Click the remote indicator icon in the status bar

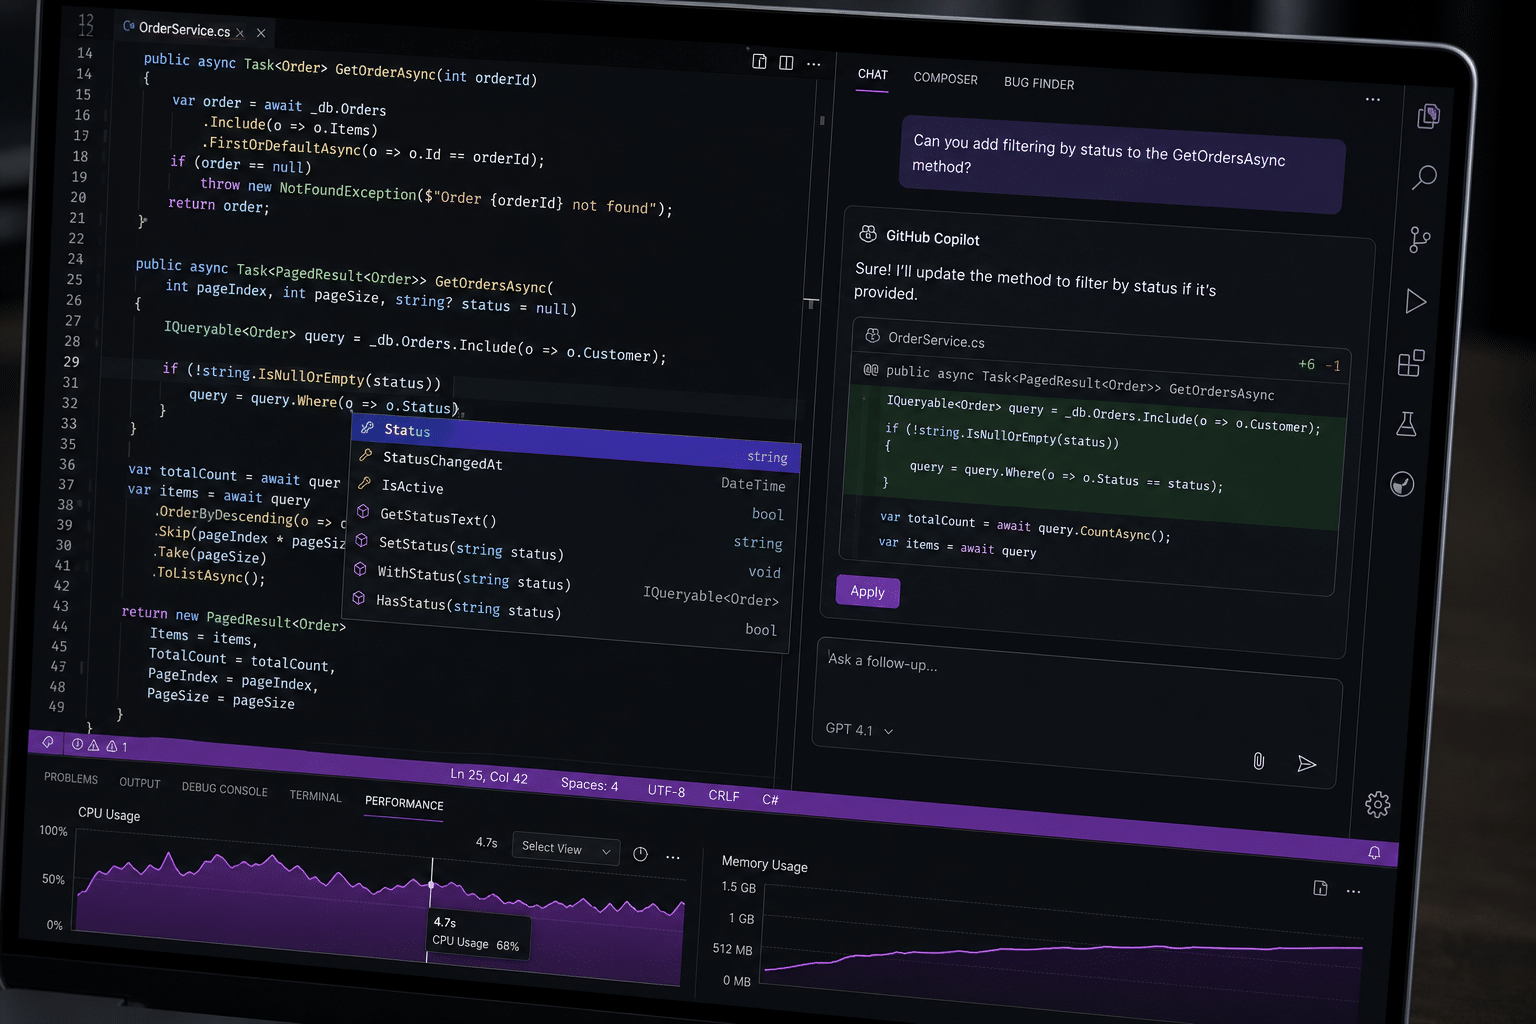(48, 742)
